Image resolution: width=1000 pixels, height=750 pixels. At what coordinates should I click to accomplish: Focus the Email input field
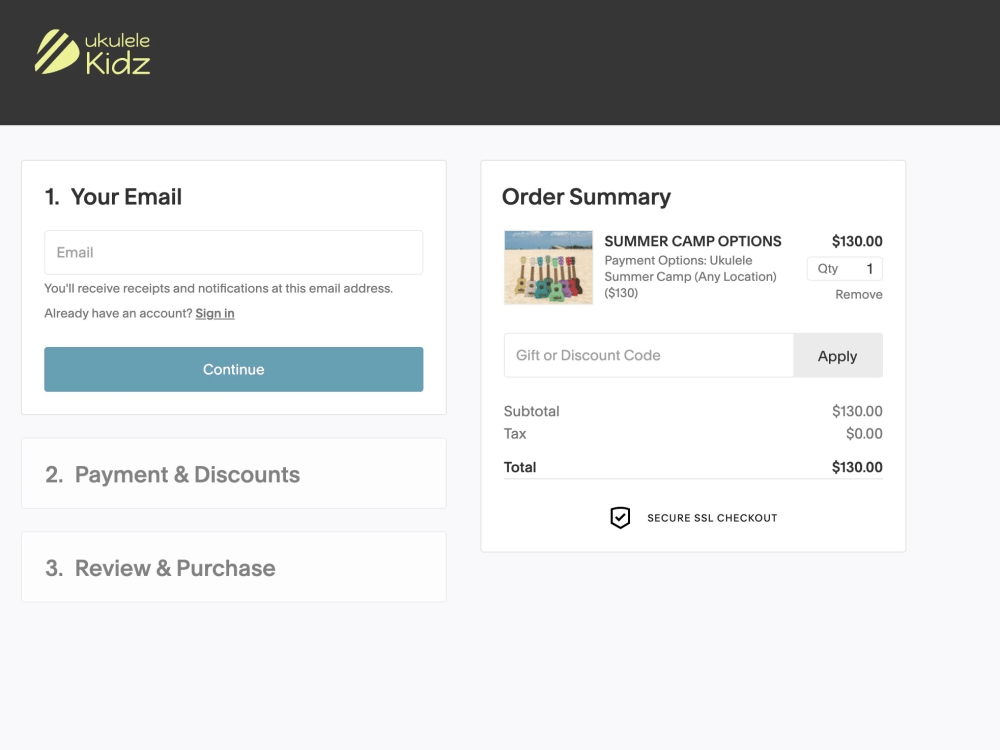tap(233, 253)
